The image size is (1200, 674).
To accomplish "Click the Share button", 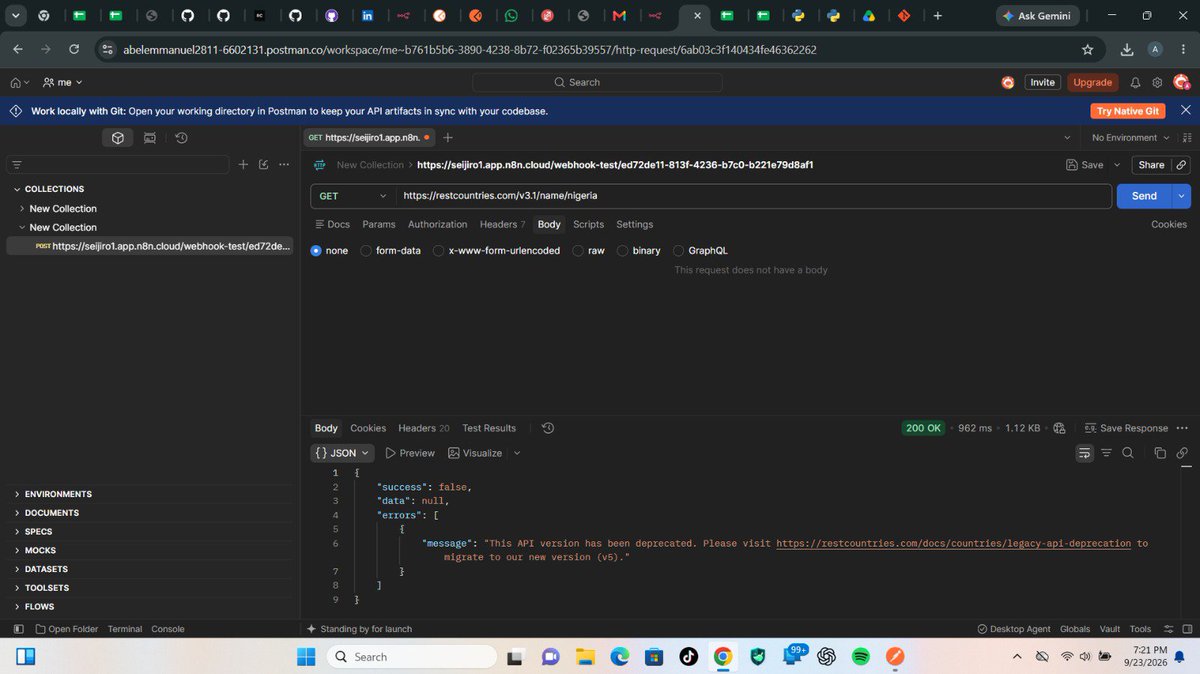I will tap(1151, 165).
